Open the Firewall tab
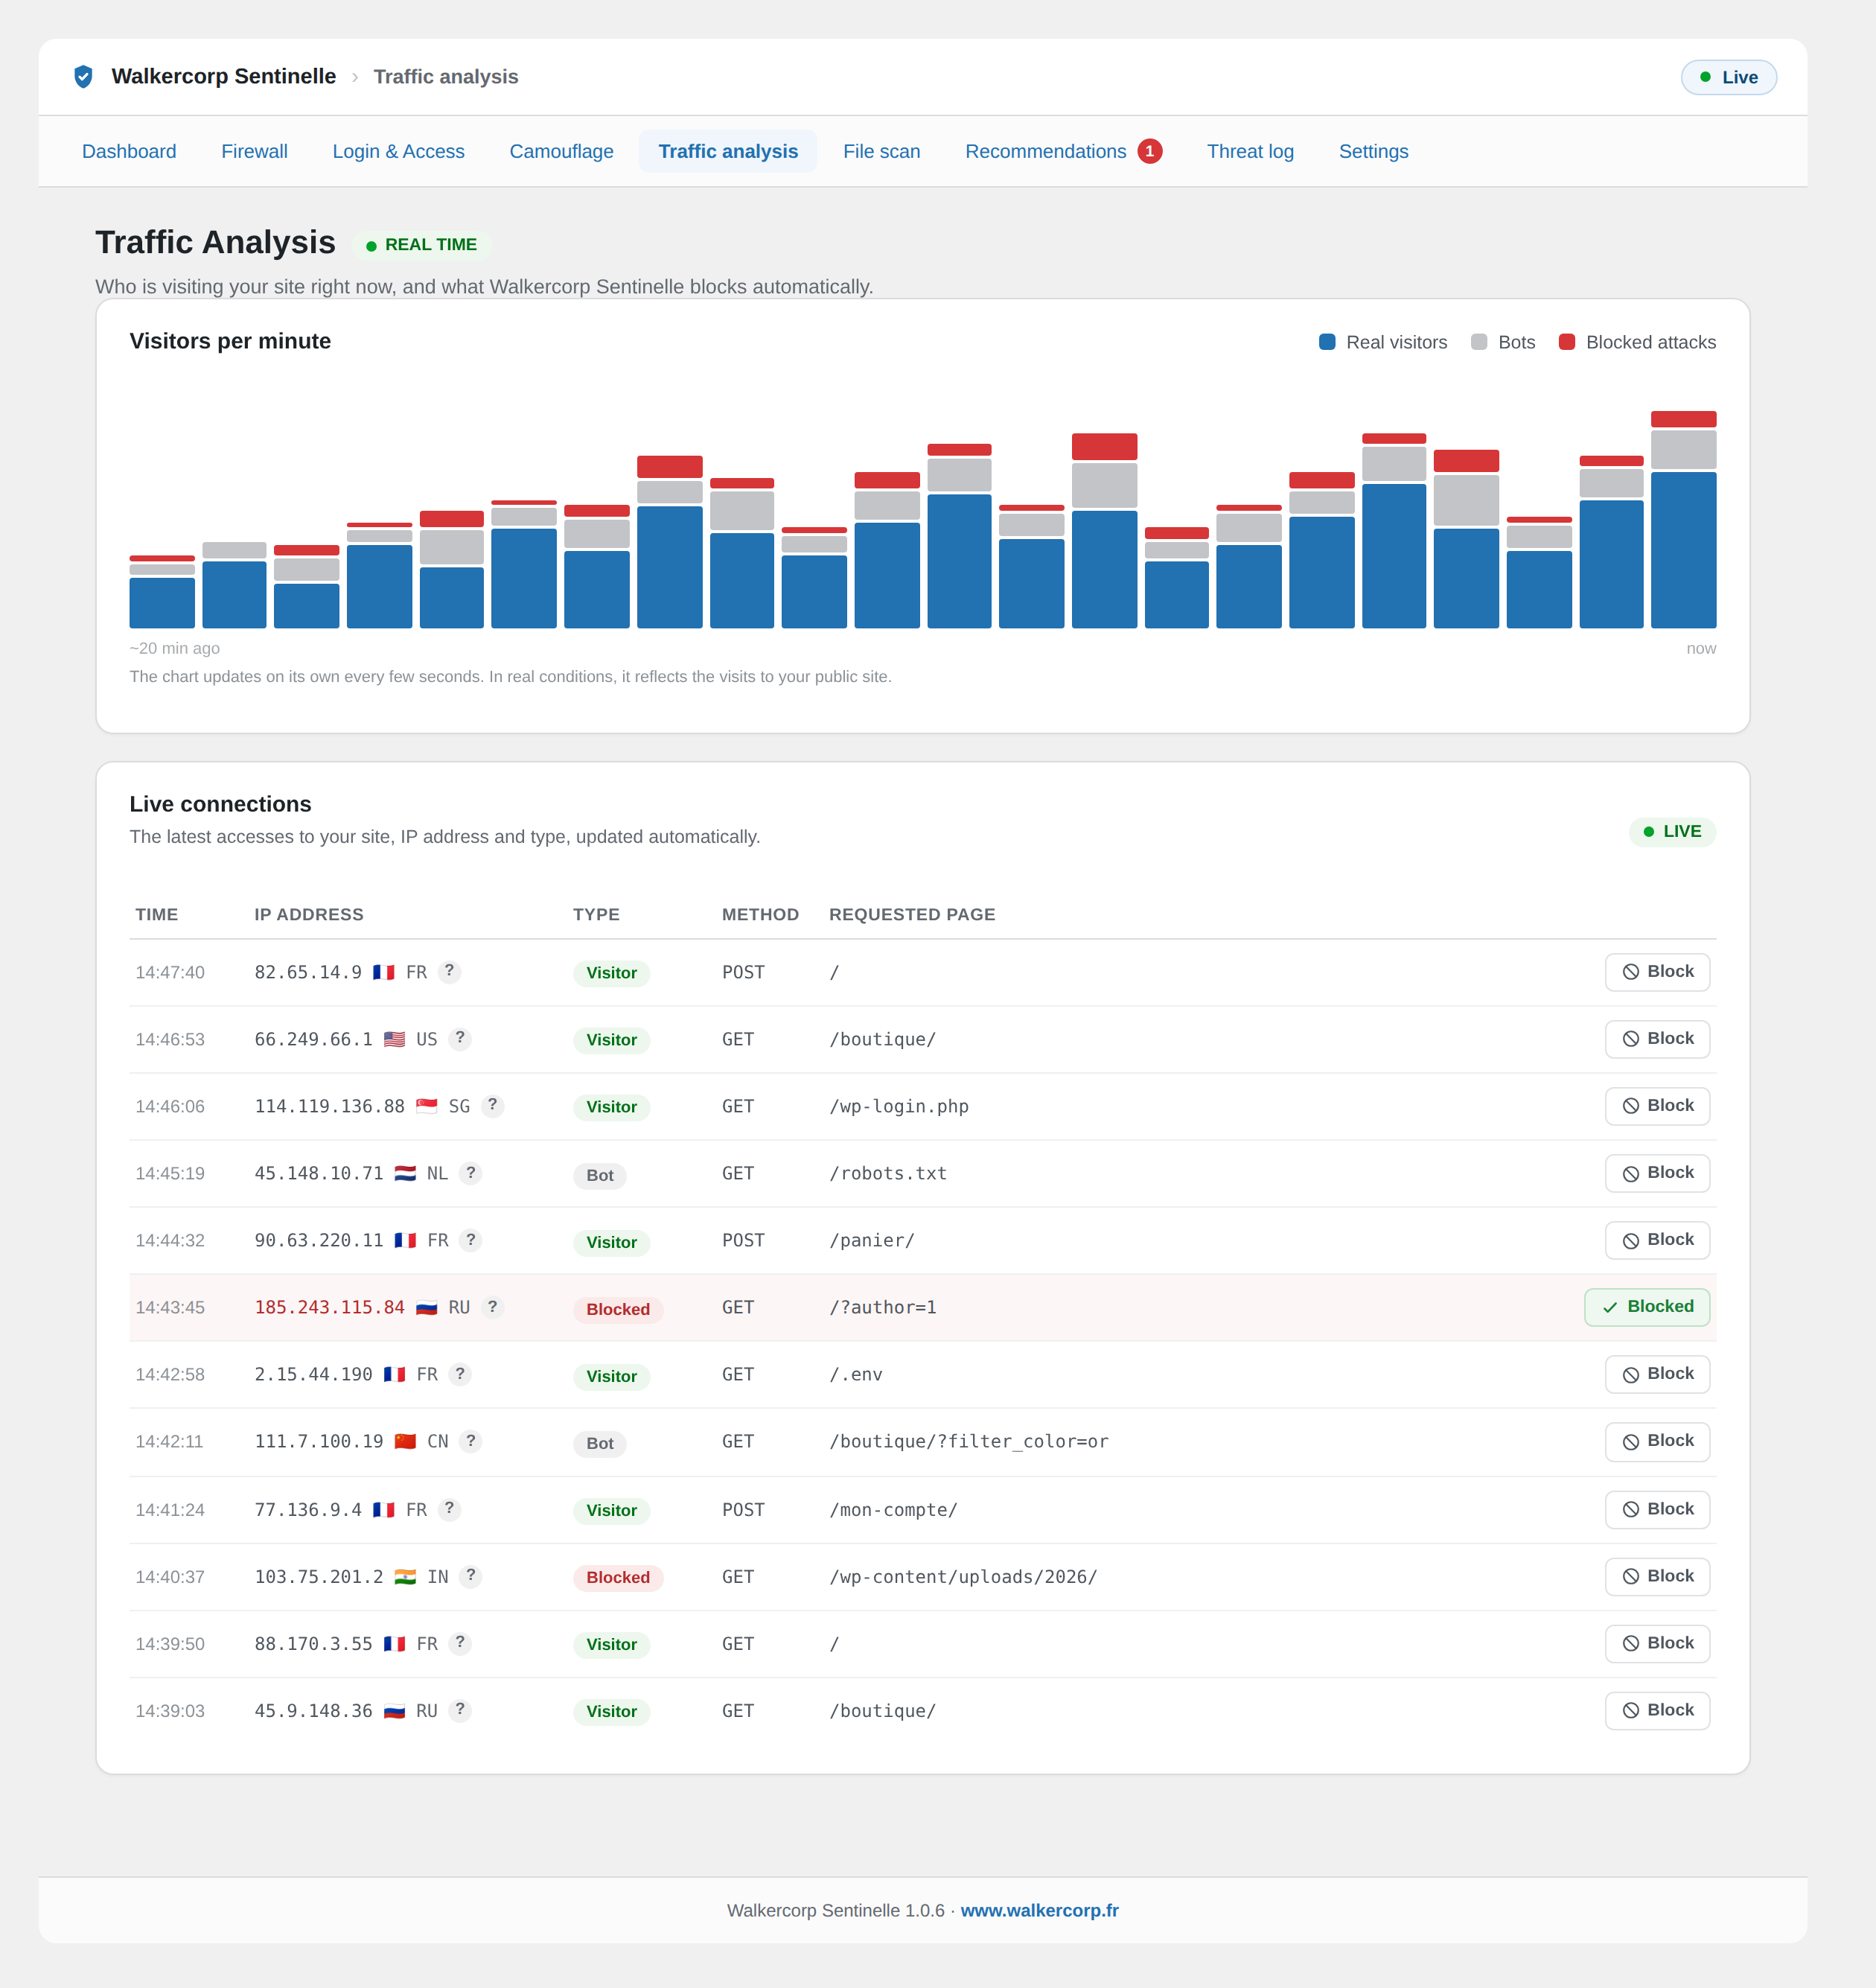The height and width of the screenshot is (1988, 1876). [254, 151]
